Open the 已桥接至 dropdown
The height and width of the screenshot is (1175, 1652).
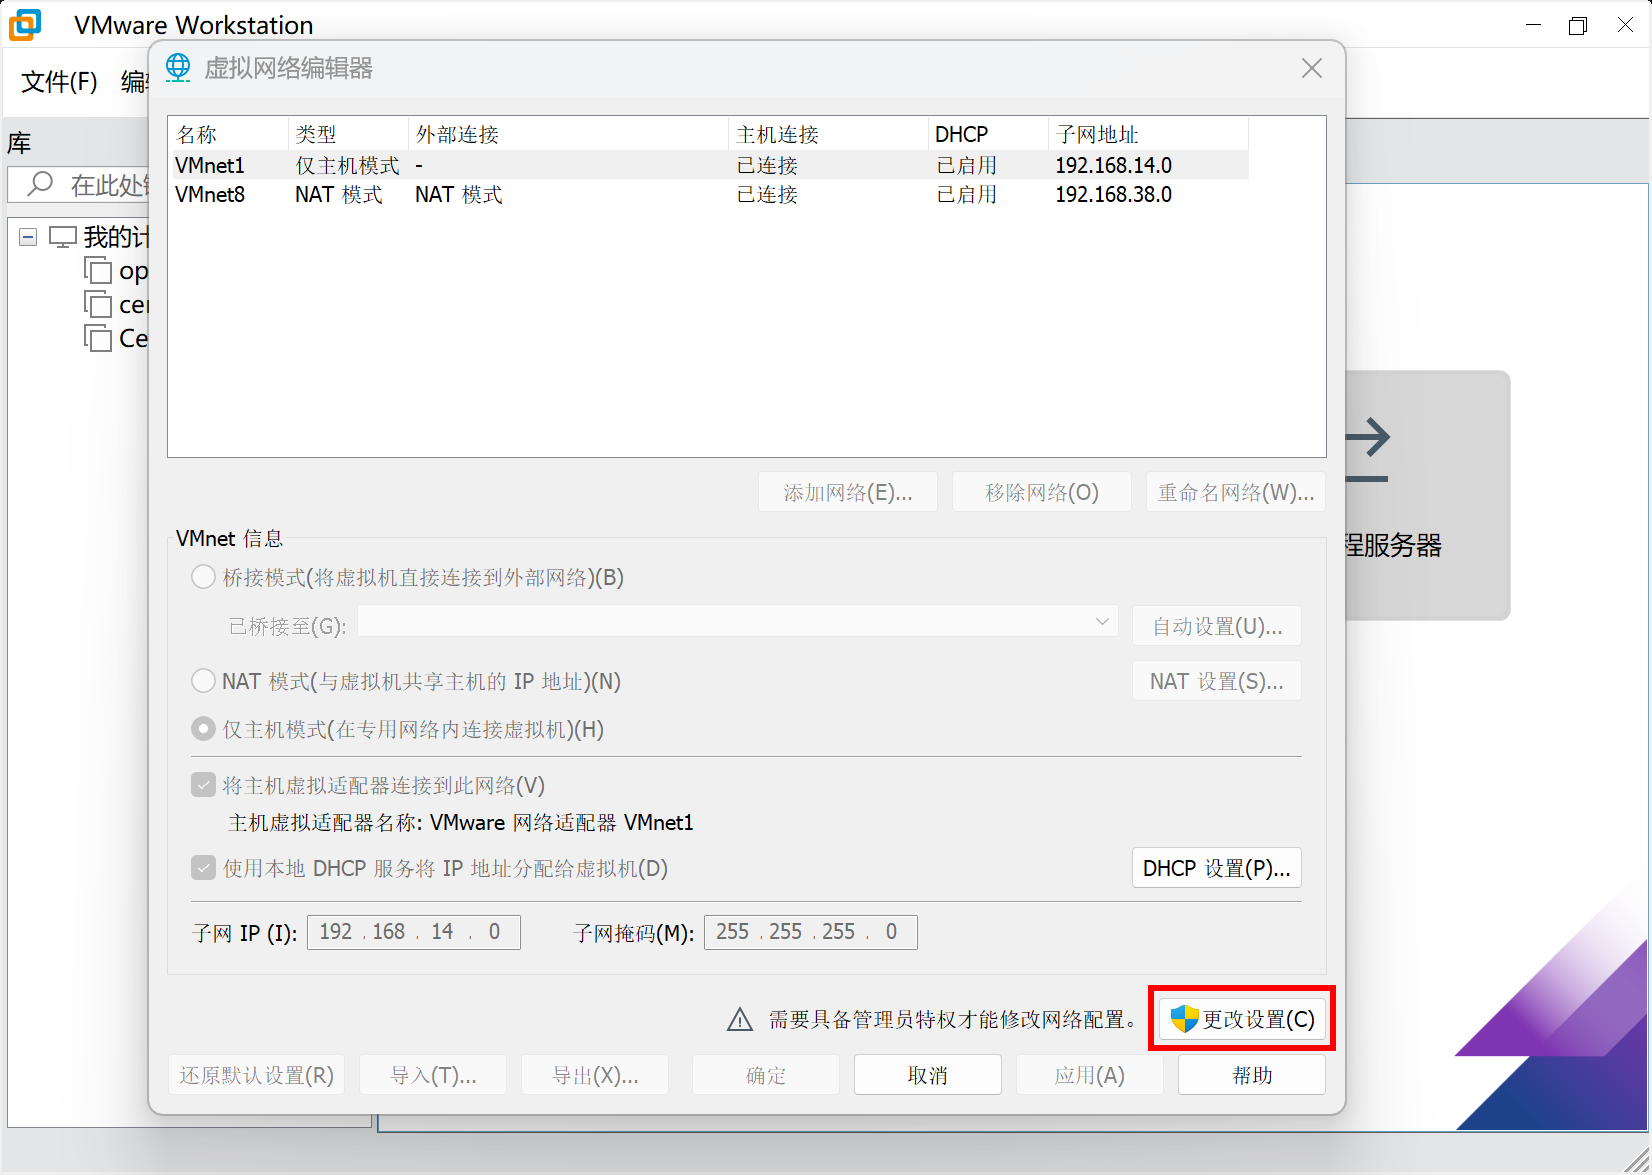click(738, 622)
